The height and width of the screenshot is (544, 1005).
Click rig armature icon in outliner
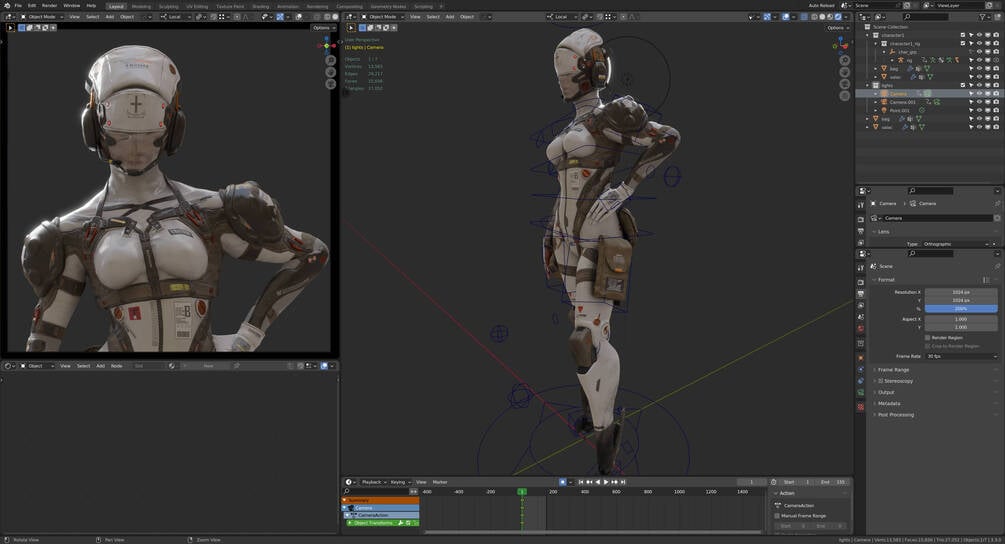coord(903,59)
